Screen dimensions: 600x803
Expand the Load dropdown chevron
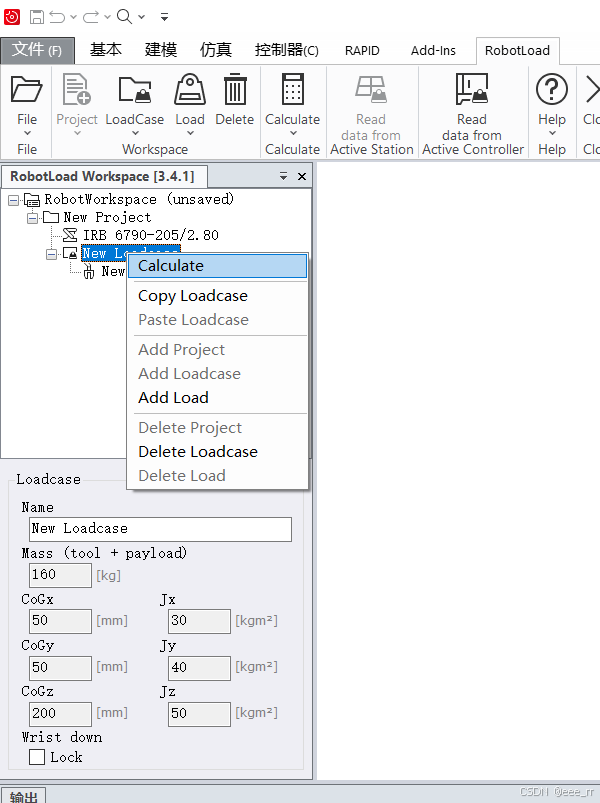(190, 133)
